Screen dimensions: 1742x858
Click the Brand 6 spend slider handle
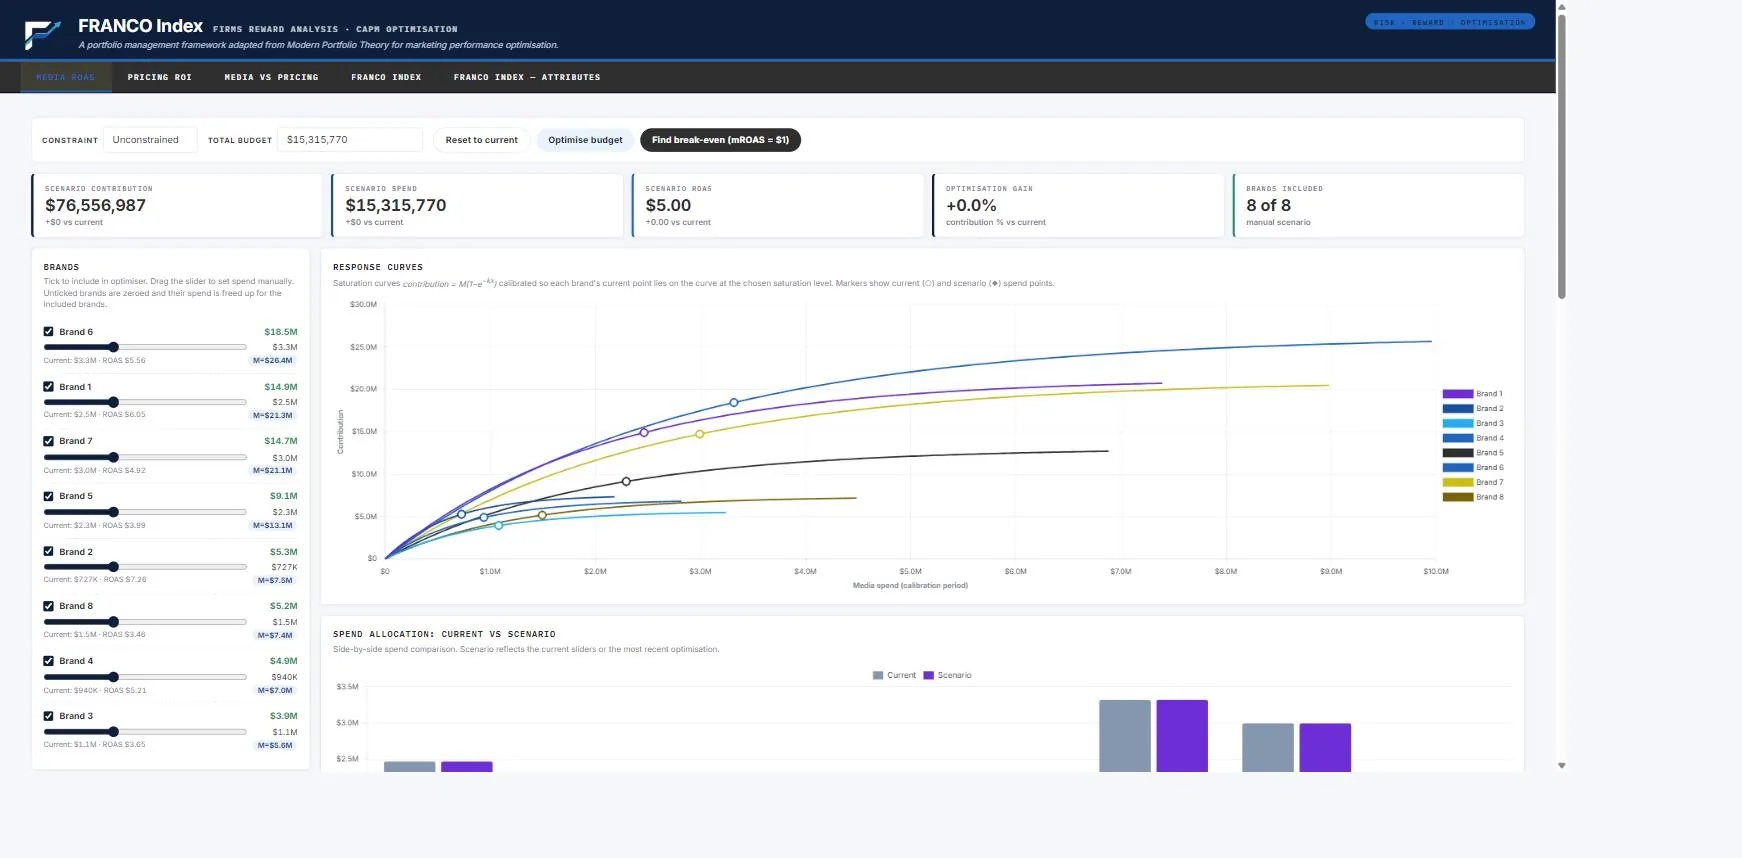click(113, 347)
